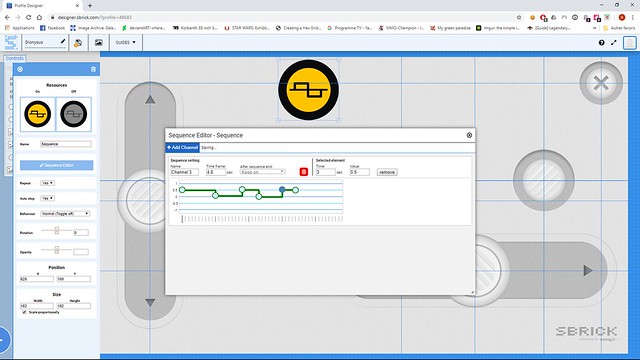Click the pencil icon beside the Dionysus name

pos(62,42)
